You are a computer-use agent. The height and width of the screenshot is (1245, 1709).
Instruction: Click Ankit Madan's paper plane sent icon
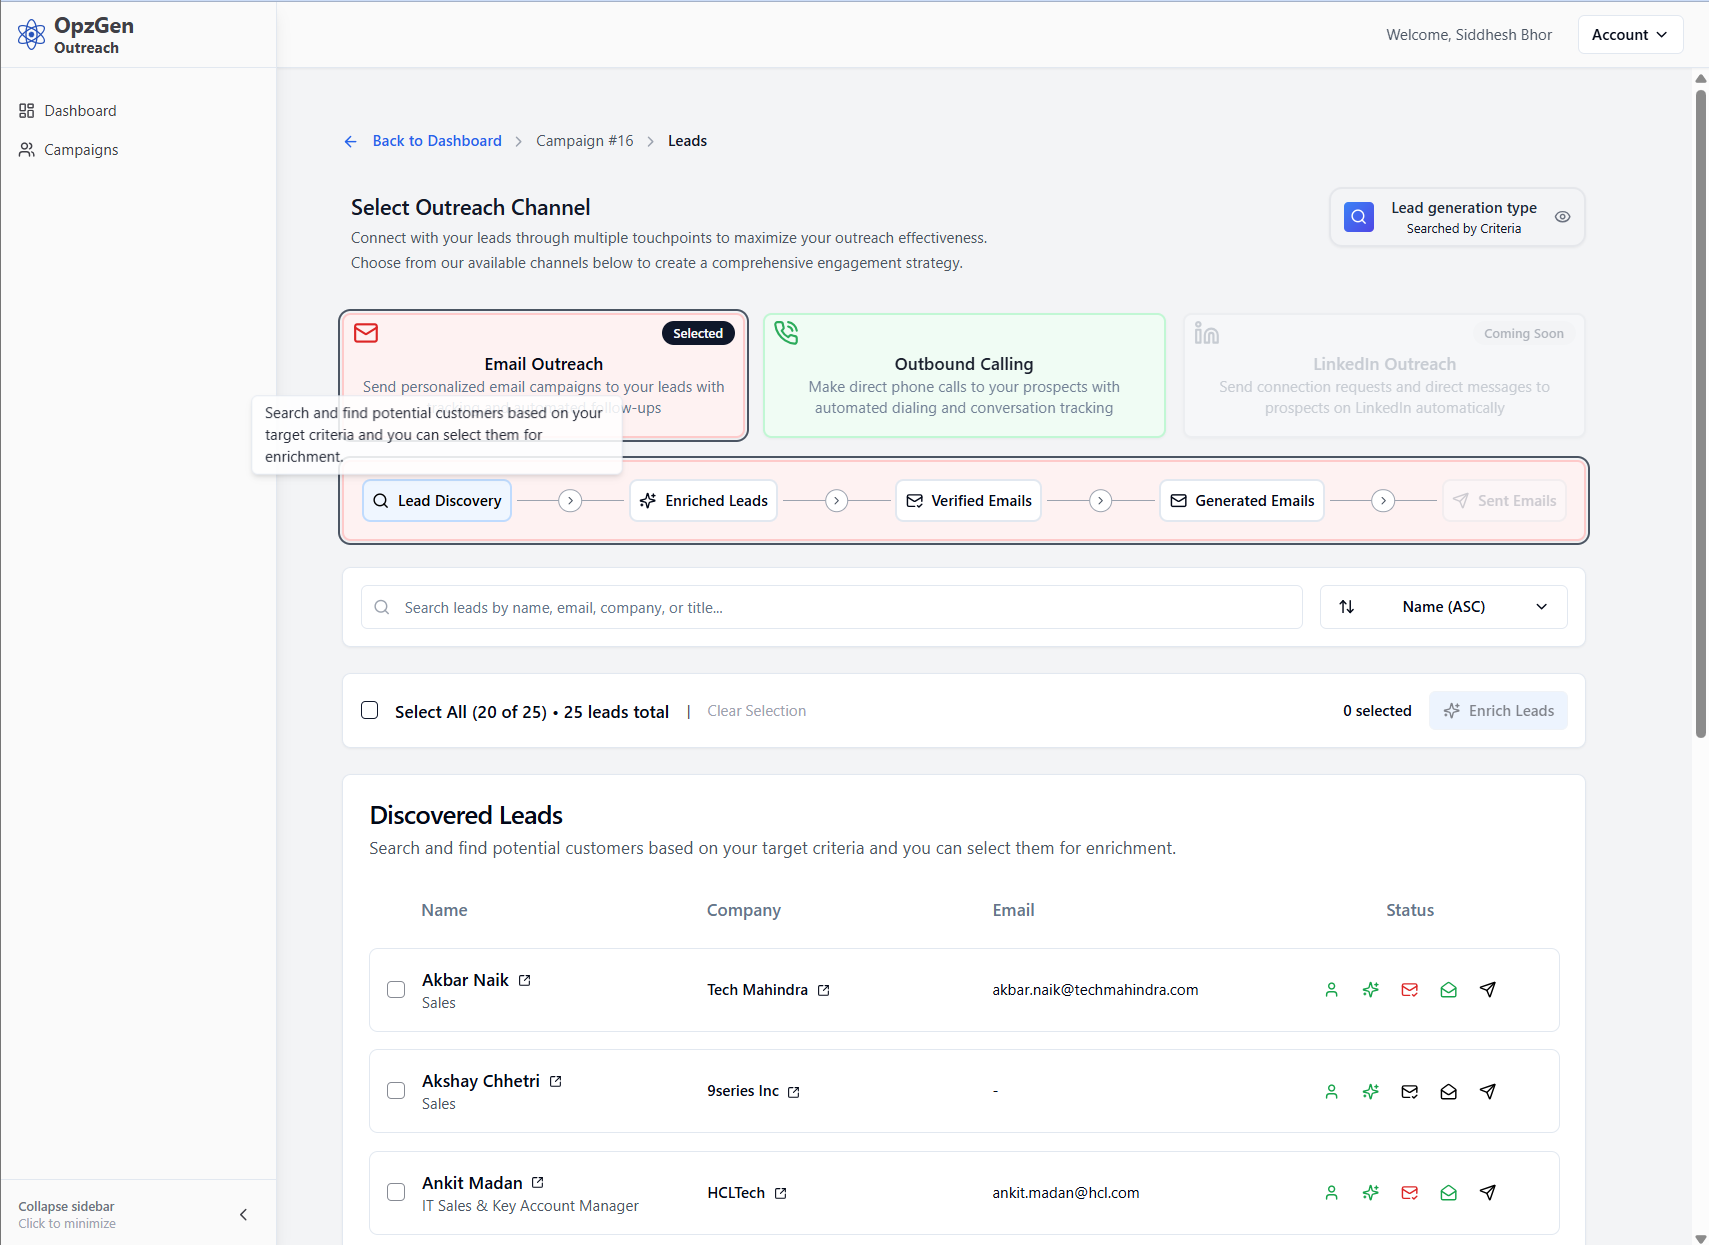[1488, 1193]
